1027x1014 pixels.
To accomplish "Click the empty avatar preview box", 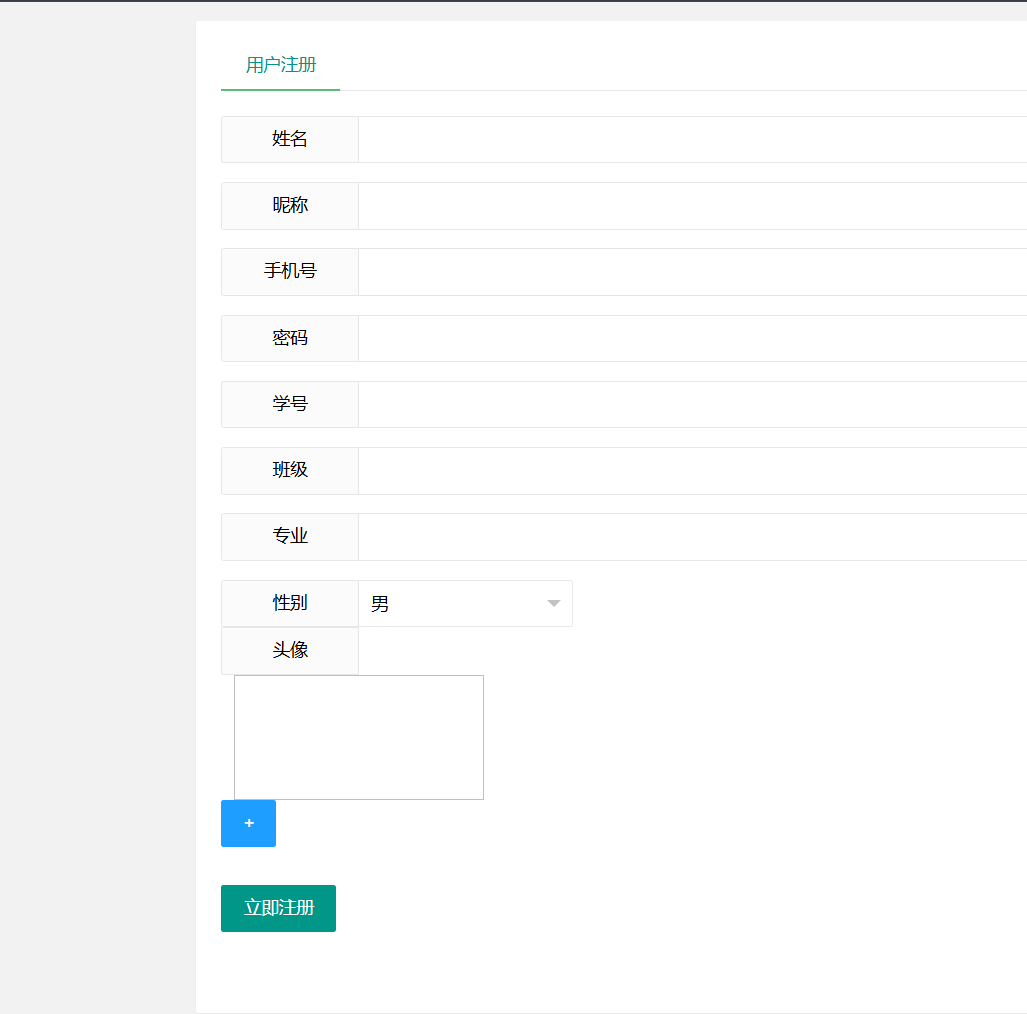I will point(359,737).
